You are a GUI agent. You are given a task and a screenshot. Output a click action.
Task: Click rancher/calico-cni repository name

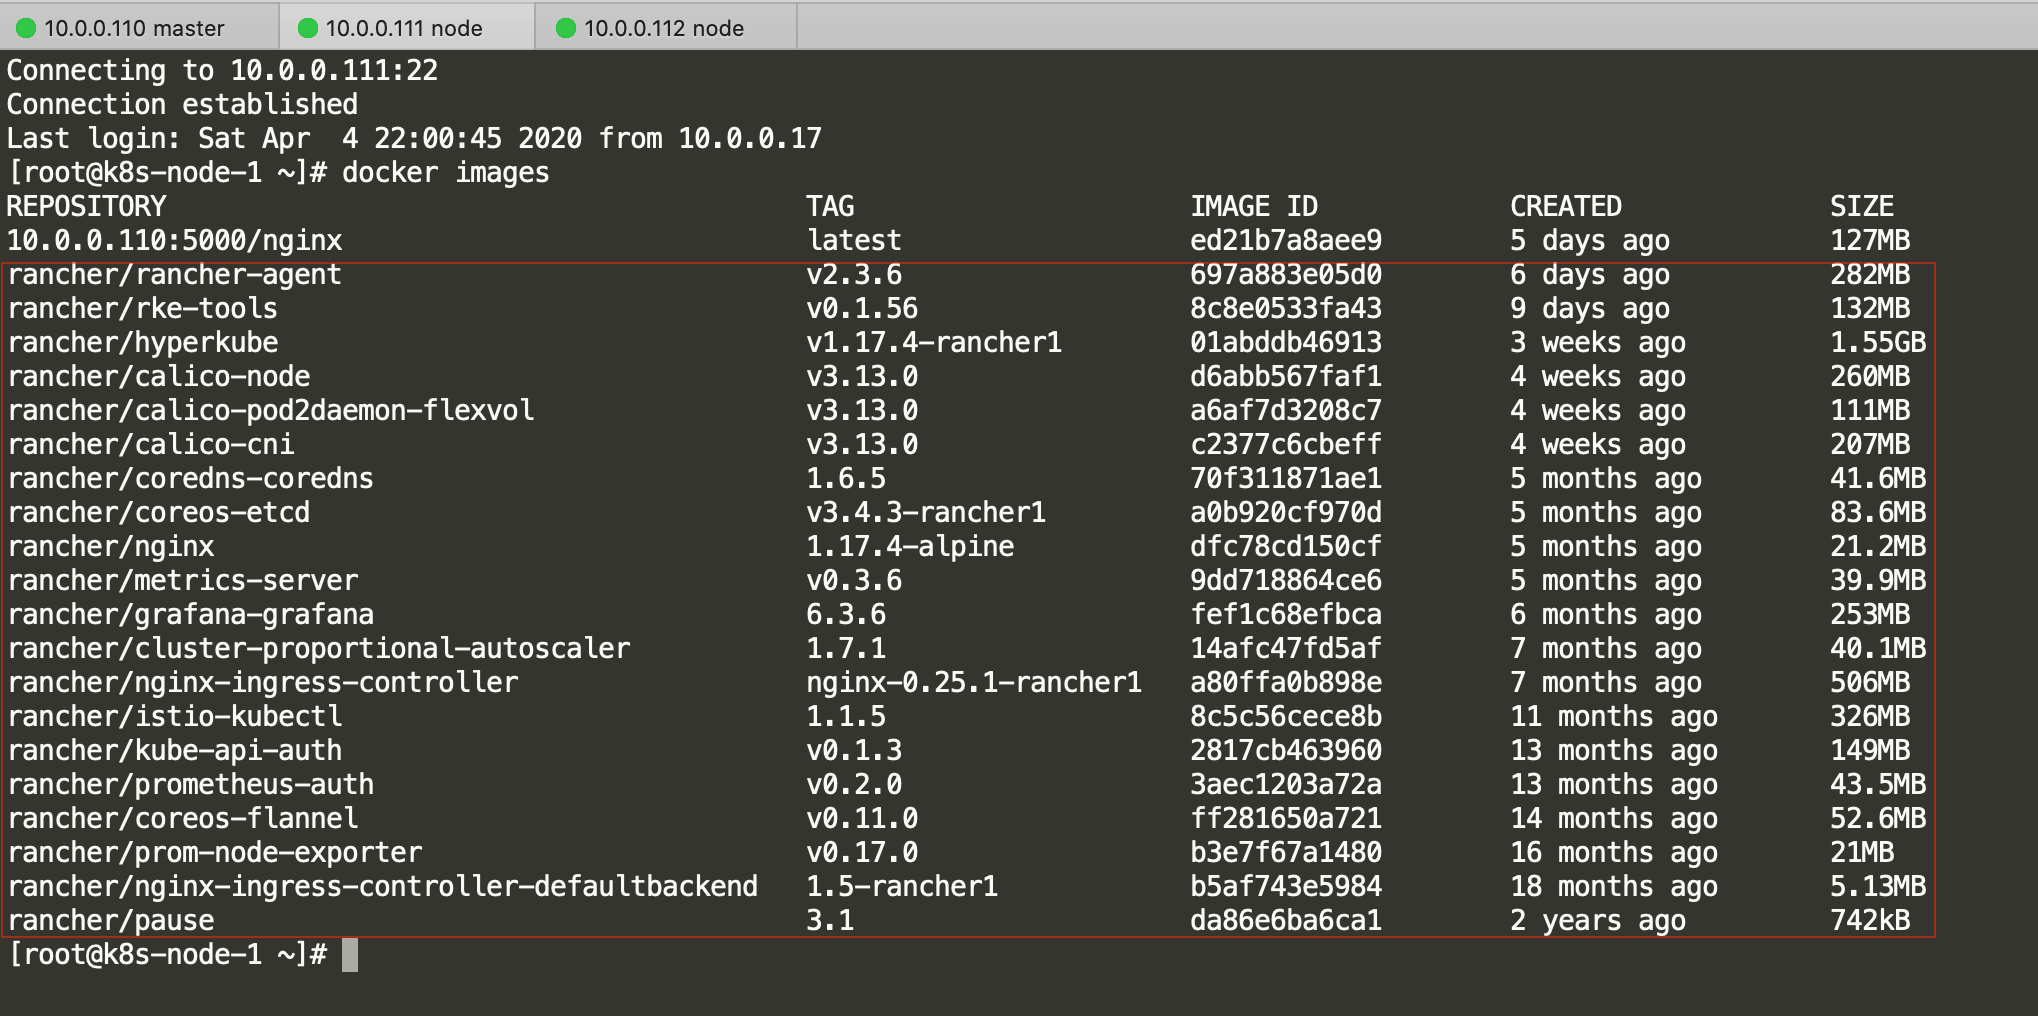coord(151,445)
